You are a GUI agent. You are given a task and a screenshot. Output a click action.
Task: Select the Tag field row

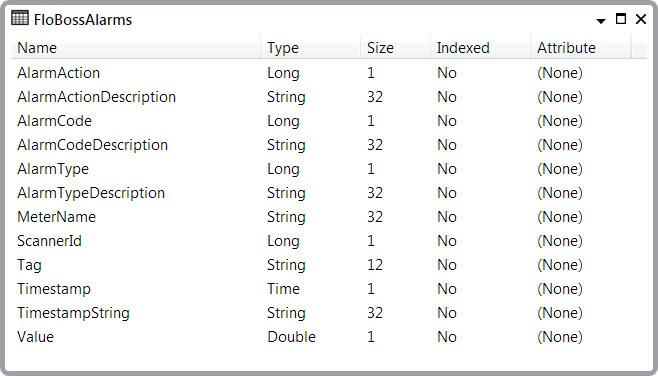[329, 265]
